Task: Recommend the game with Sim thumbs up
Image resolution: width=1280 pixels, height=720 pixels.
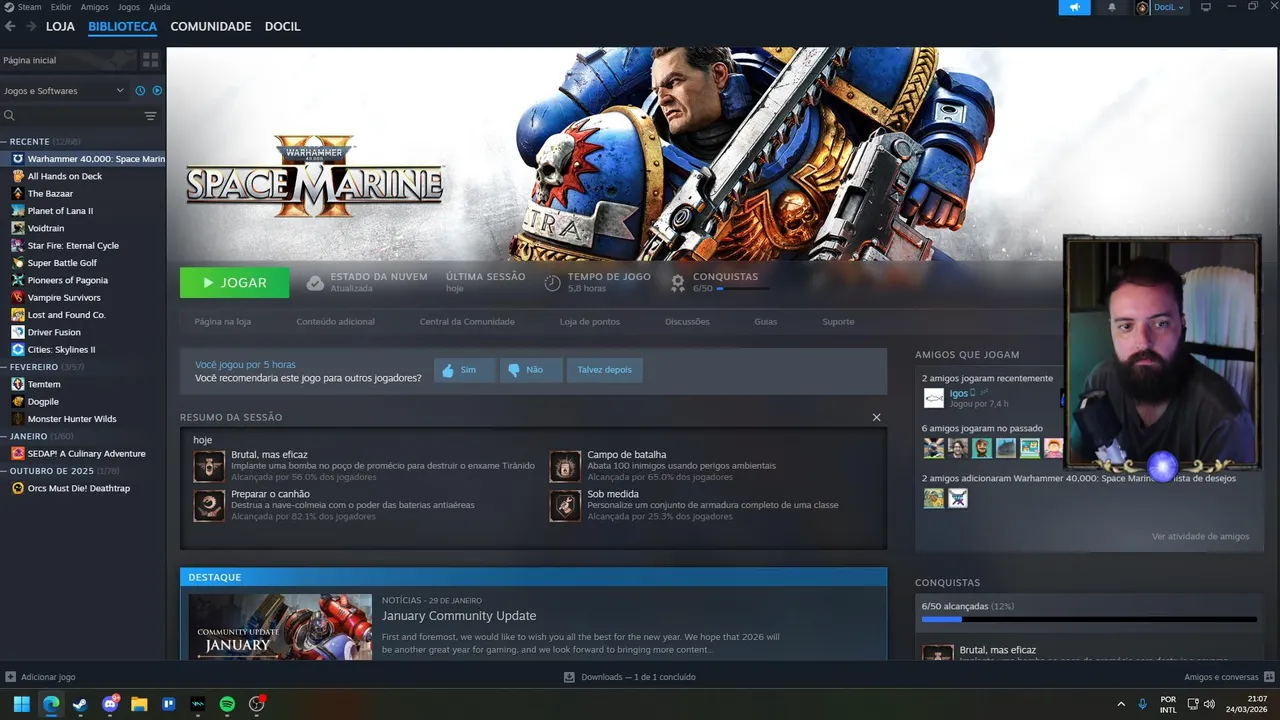Action: (463, 370)
